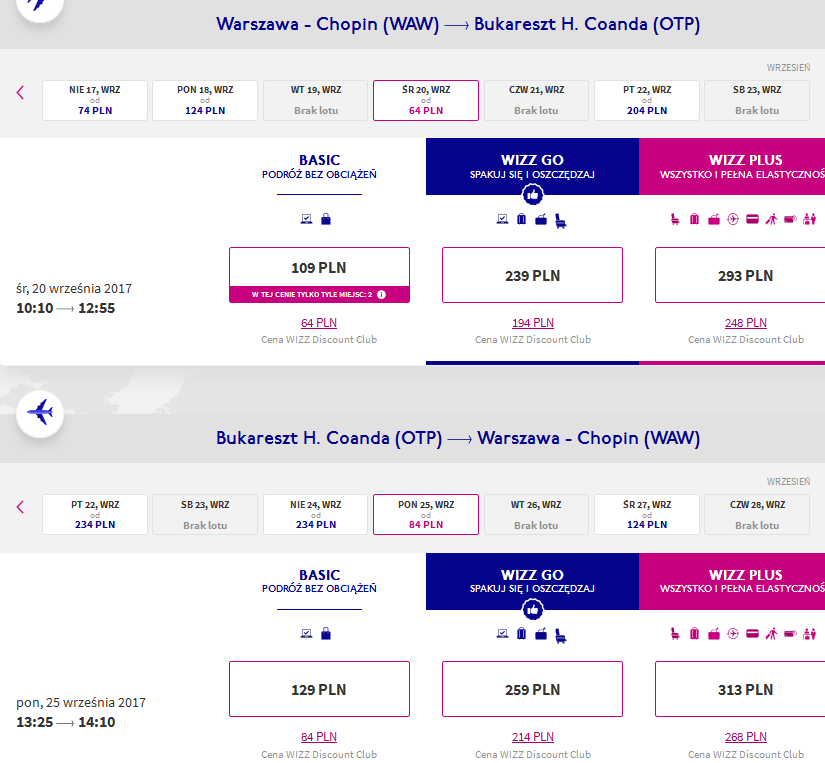Click return flight plane icon above Bukareszt heading
This screenshot has height=763, width=825.
40,414
